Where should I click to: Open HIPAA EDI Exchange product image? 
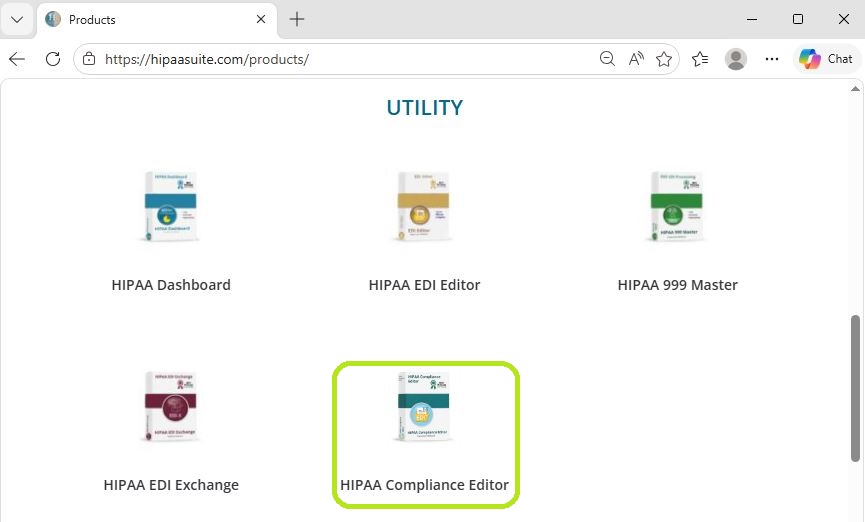click(170, 407)
